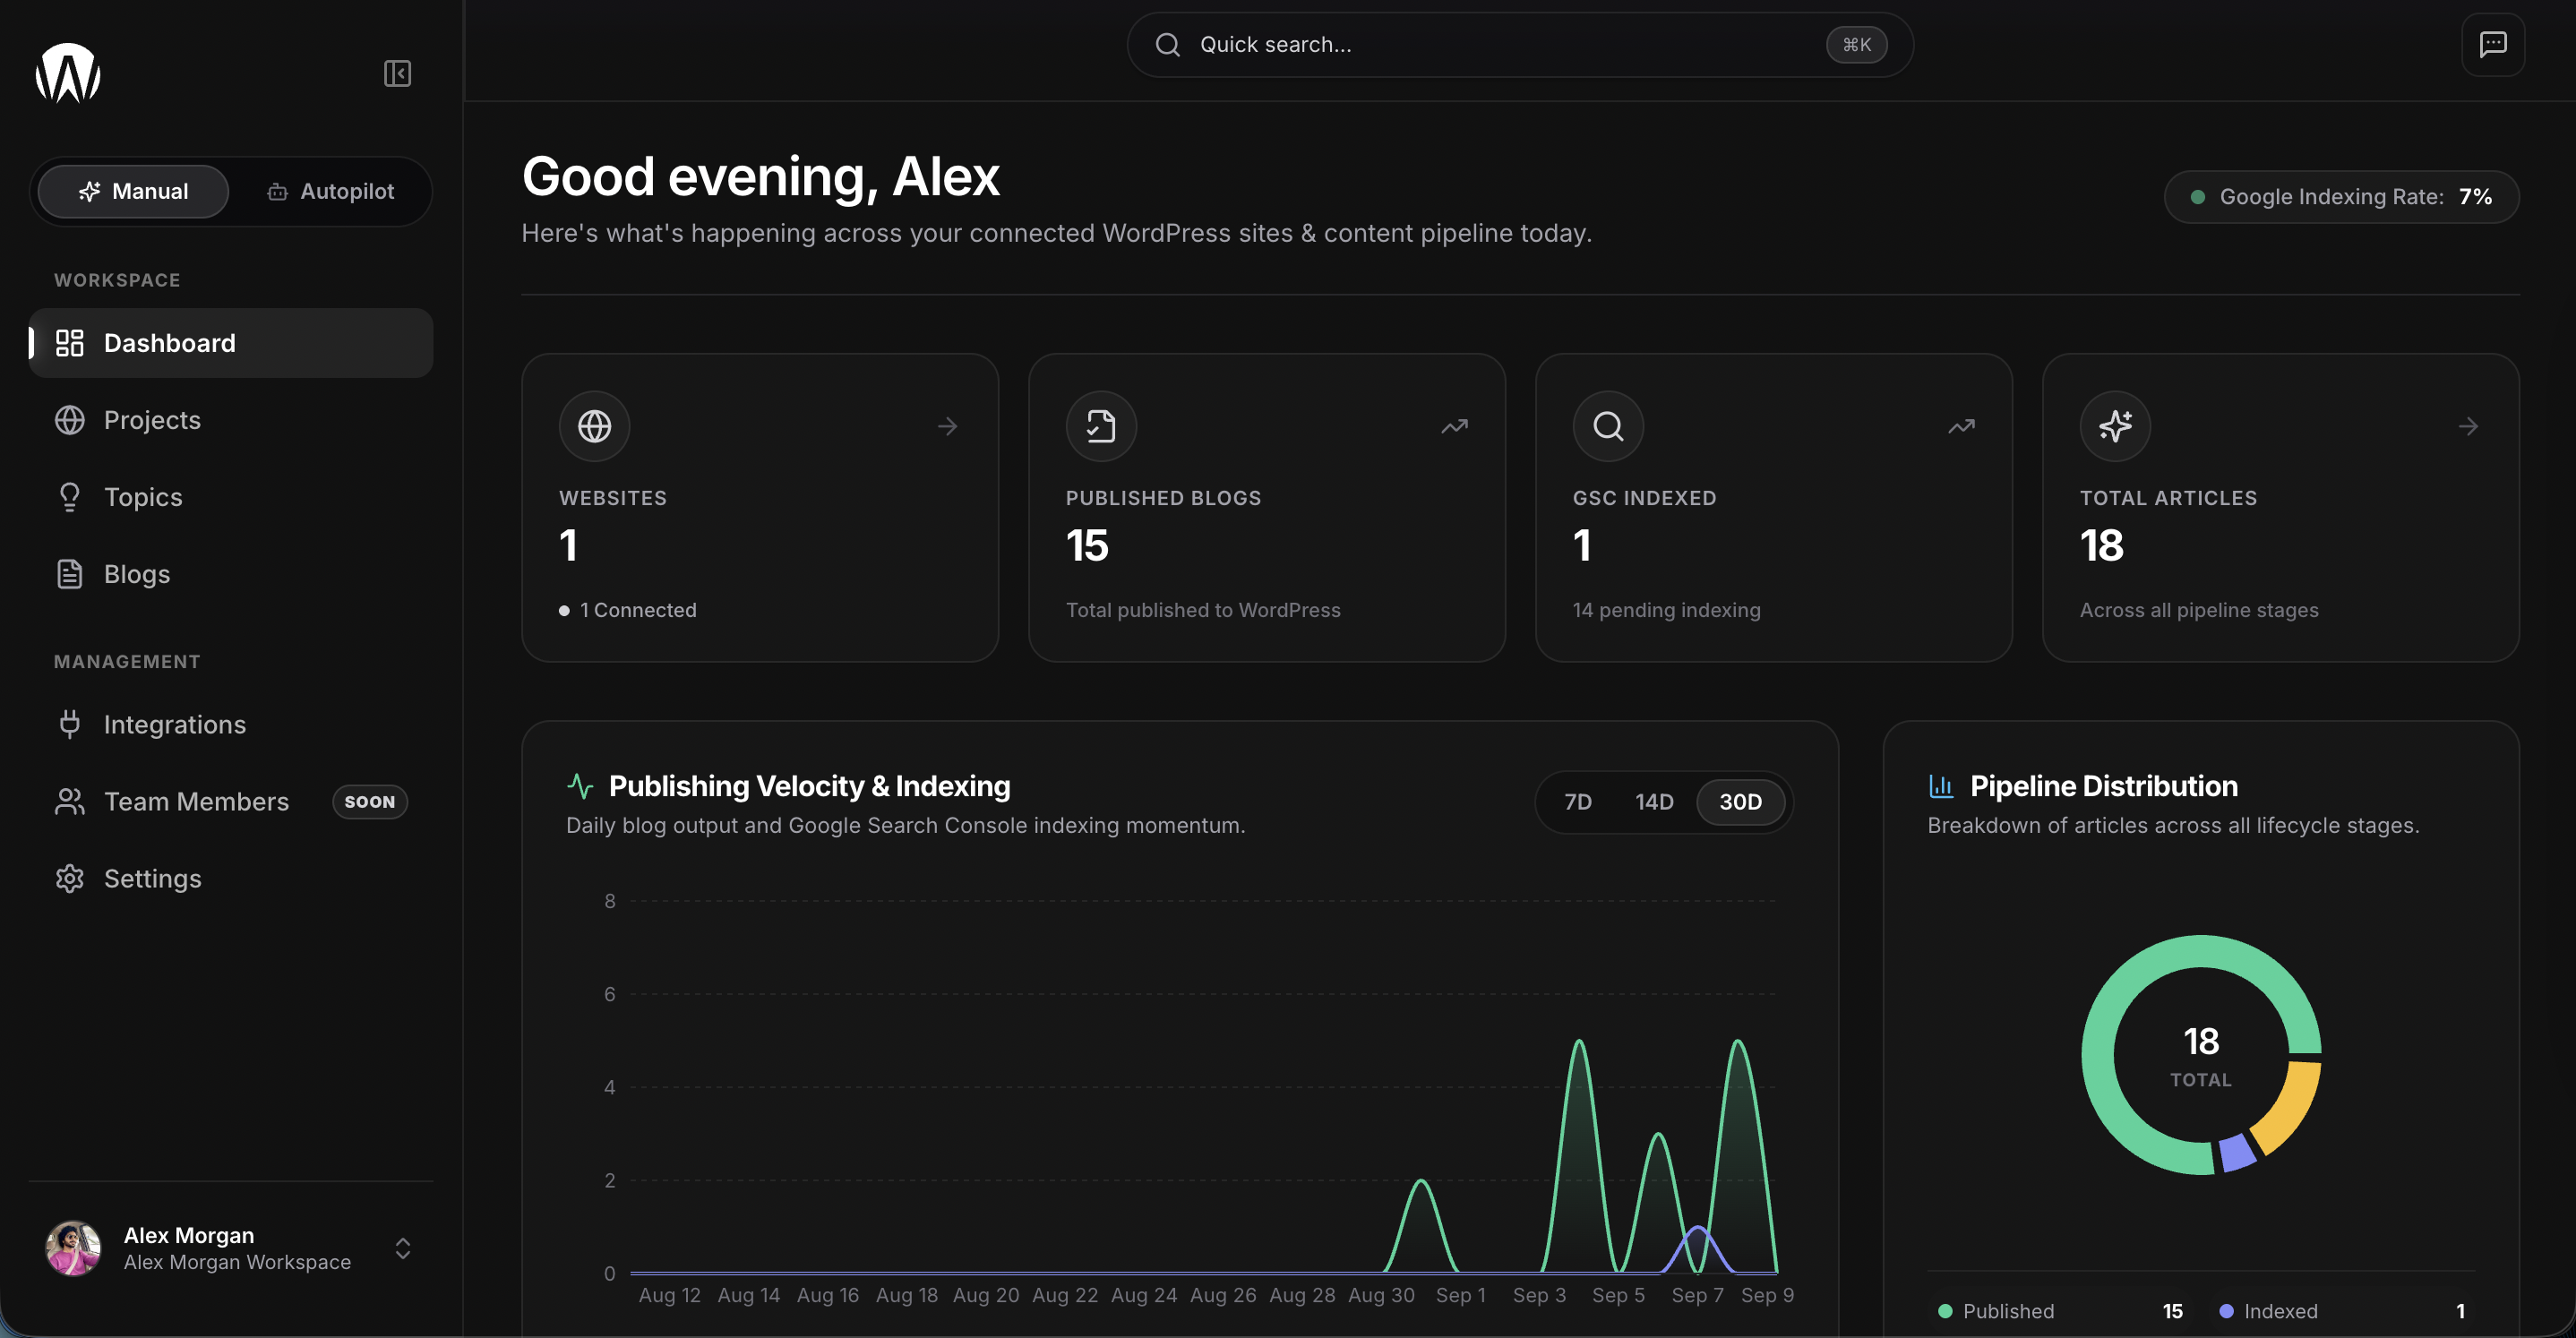Click the trend arrow on Published Blogs card
This screenshot has height=1338, width=2576.
coord(1454,426)
